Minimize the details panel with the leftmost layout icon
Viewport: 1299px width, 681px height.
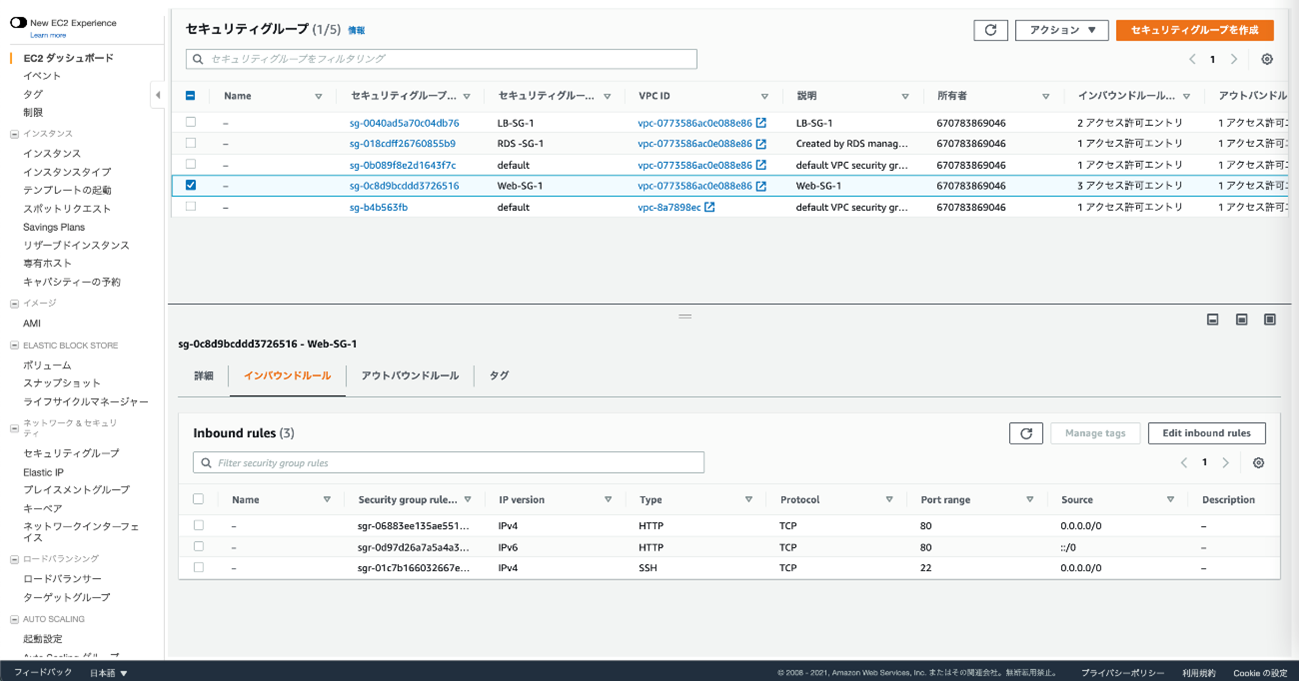pyautogui.click(x=1212, y=320)
